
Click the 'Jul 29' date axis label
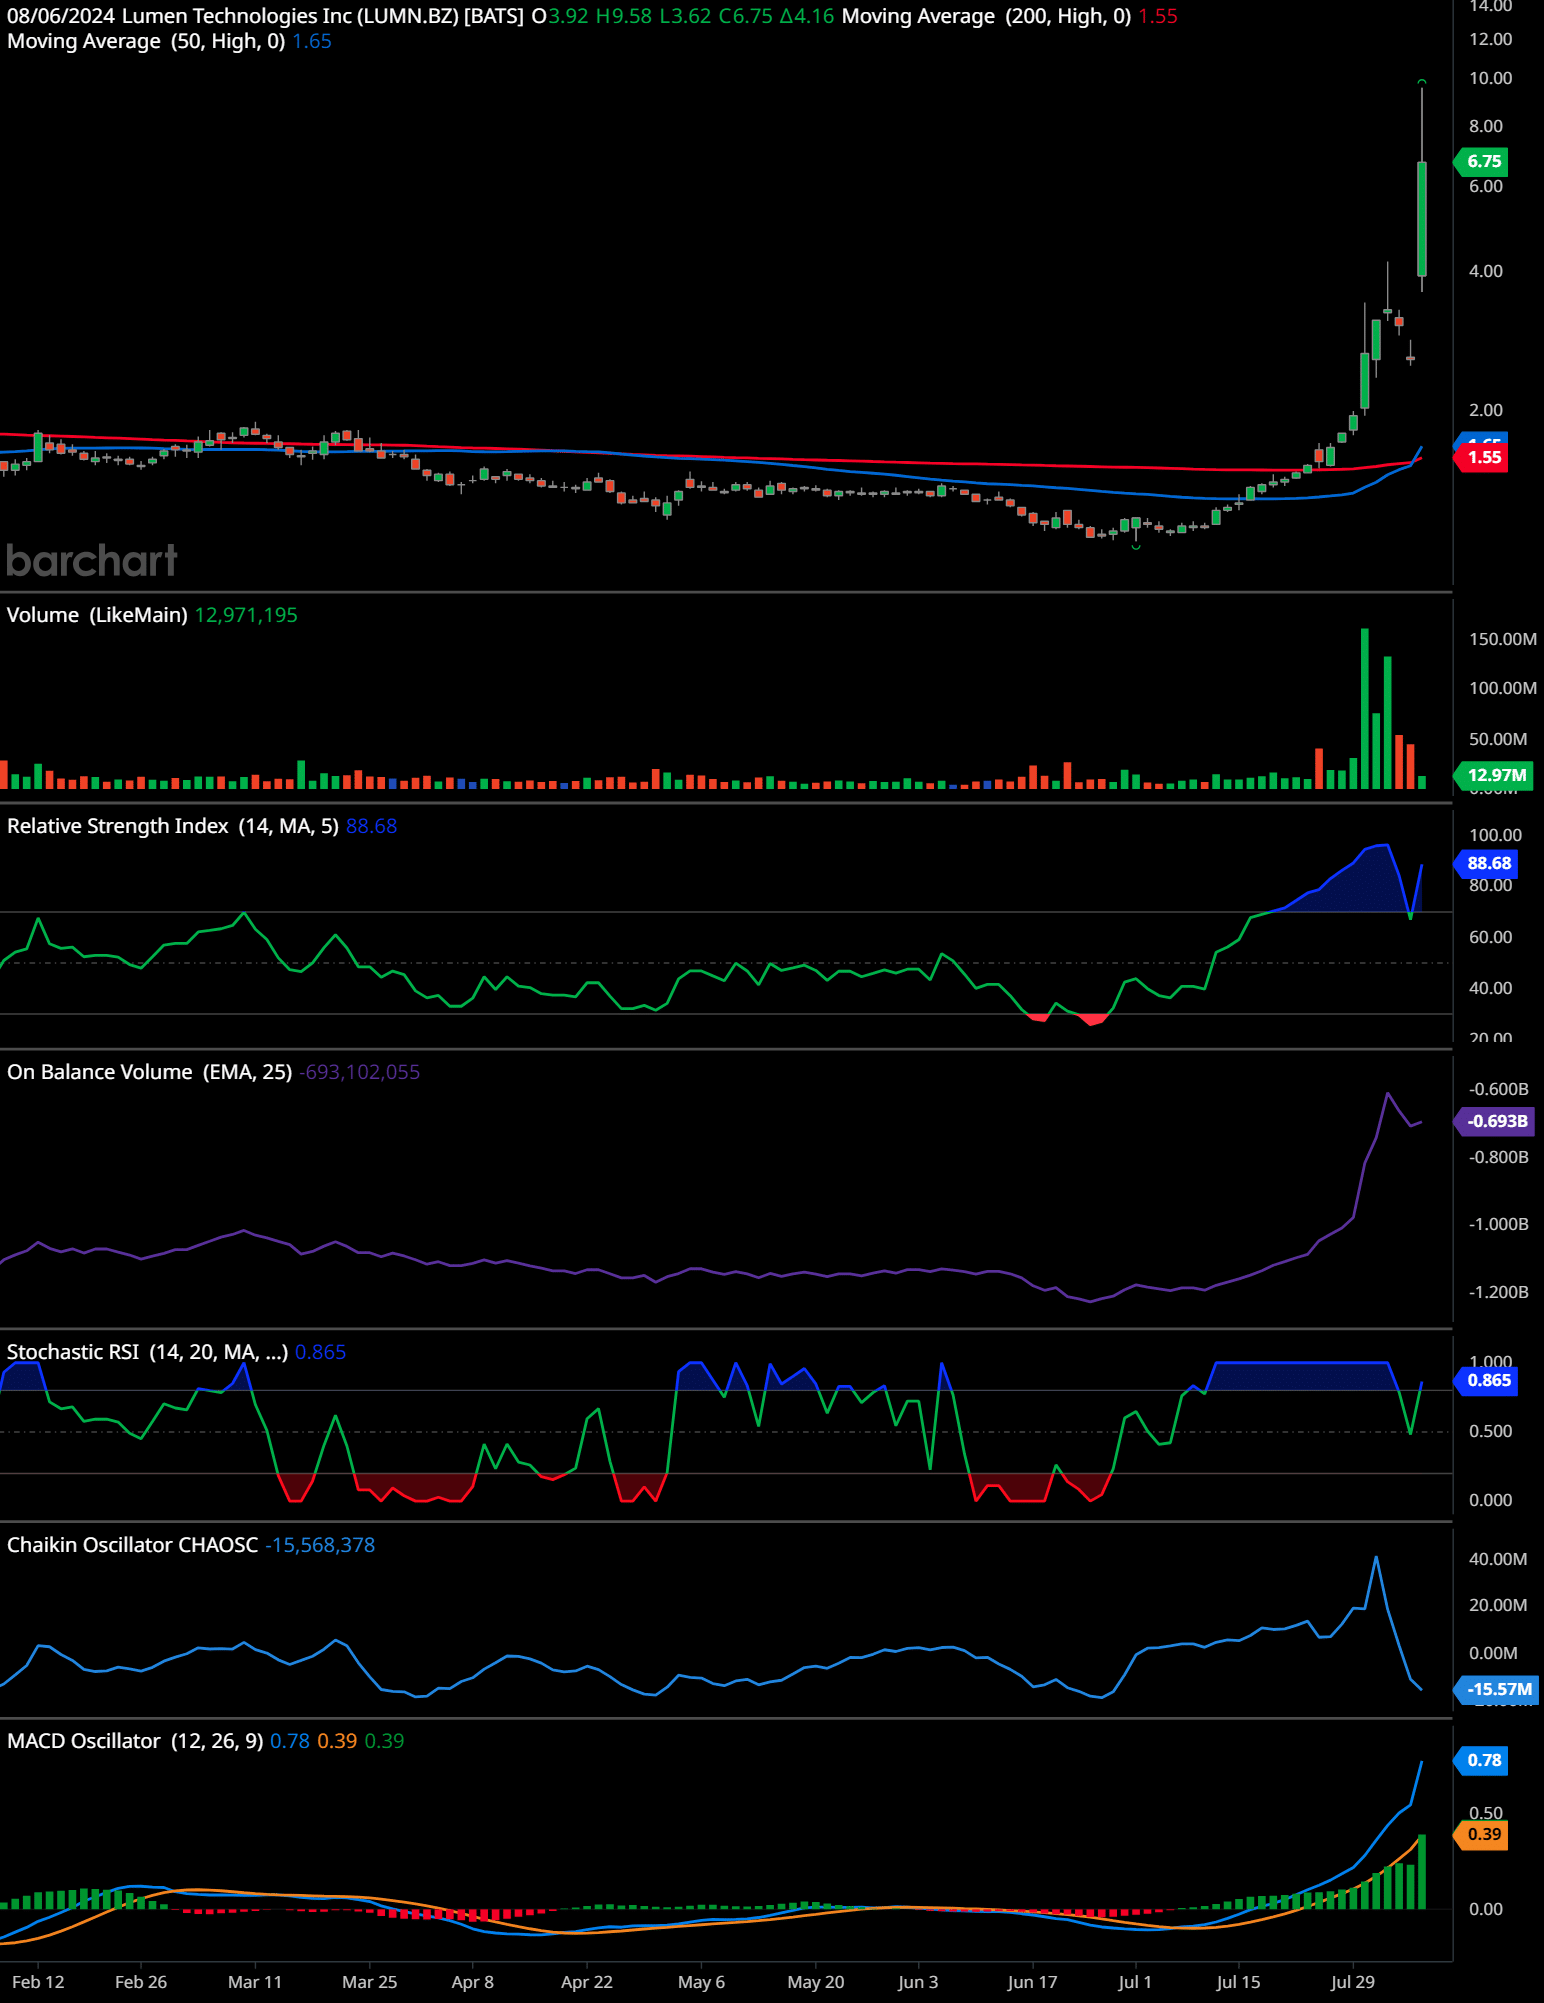[x=1352, y=1982]
